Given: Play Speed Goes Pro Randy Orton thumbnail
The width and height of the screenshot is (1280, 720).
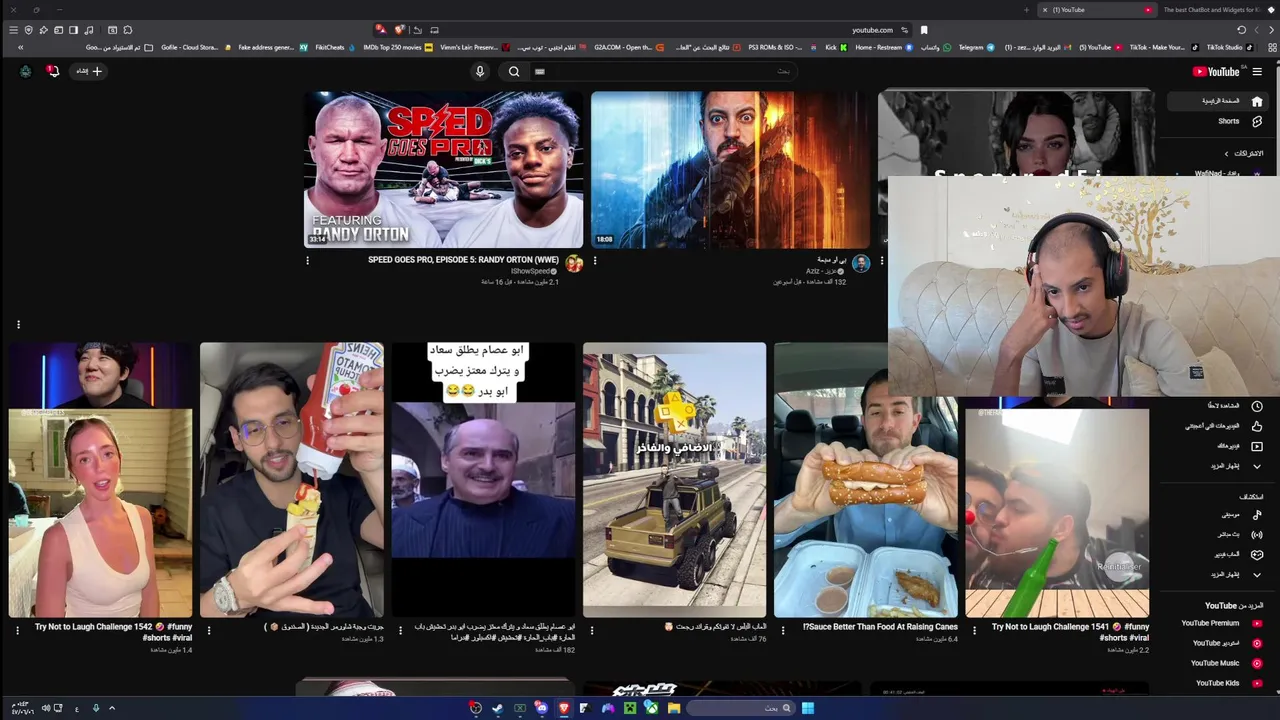Looking at the screenshot, I should 443,170.
